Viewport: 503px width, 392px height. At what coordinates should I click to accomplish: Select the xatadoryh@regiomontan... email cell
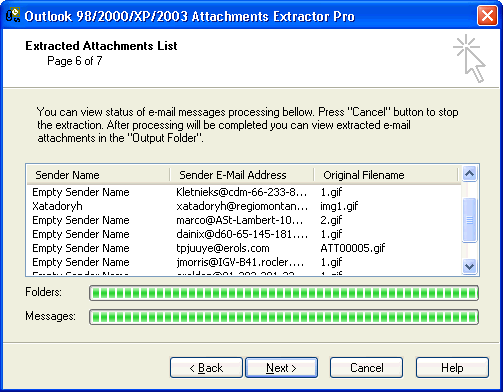point(242,206)
